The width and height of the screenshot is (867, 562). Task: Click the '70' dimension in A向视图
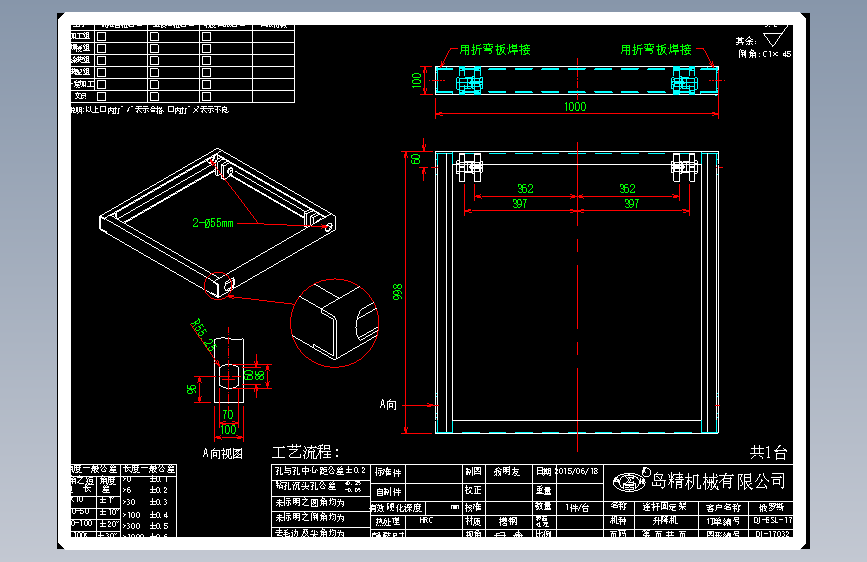click(228, 414)
